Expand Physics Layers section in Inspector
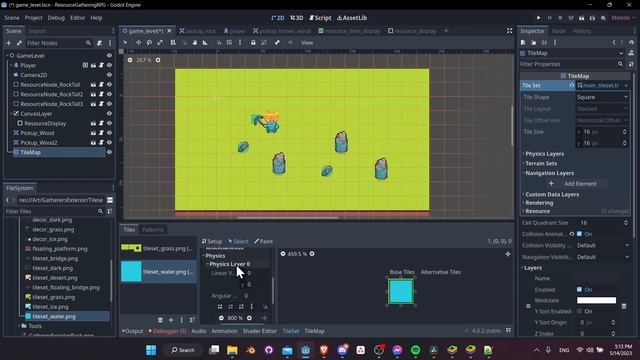The image size is (640, 360). (x=544, y=154)
